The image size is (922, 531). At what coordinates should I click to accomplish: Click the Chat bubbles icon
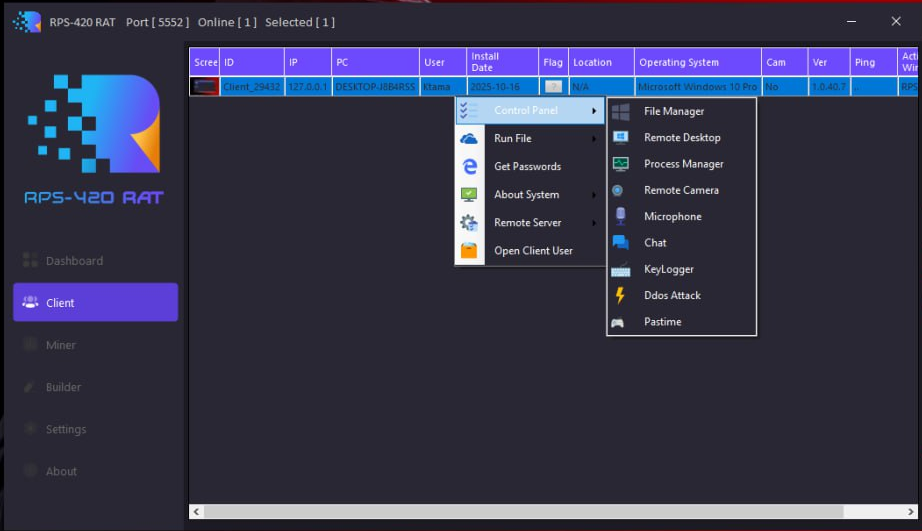coord(620,242)
